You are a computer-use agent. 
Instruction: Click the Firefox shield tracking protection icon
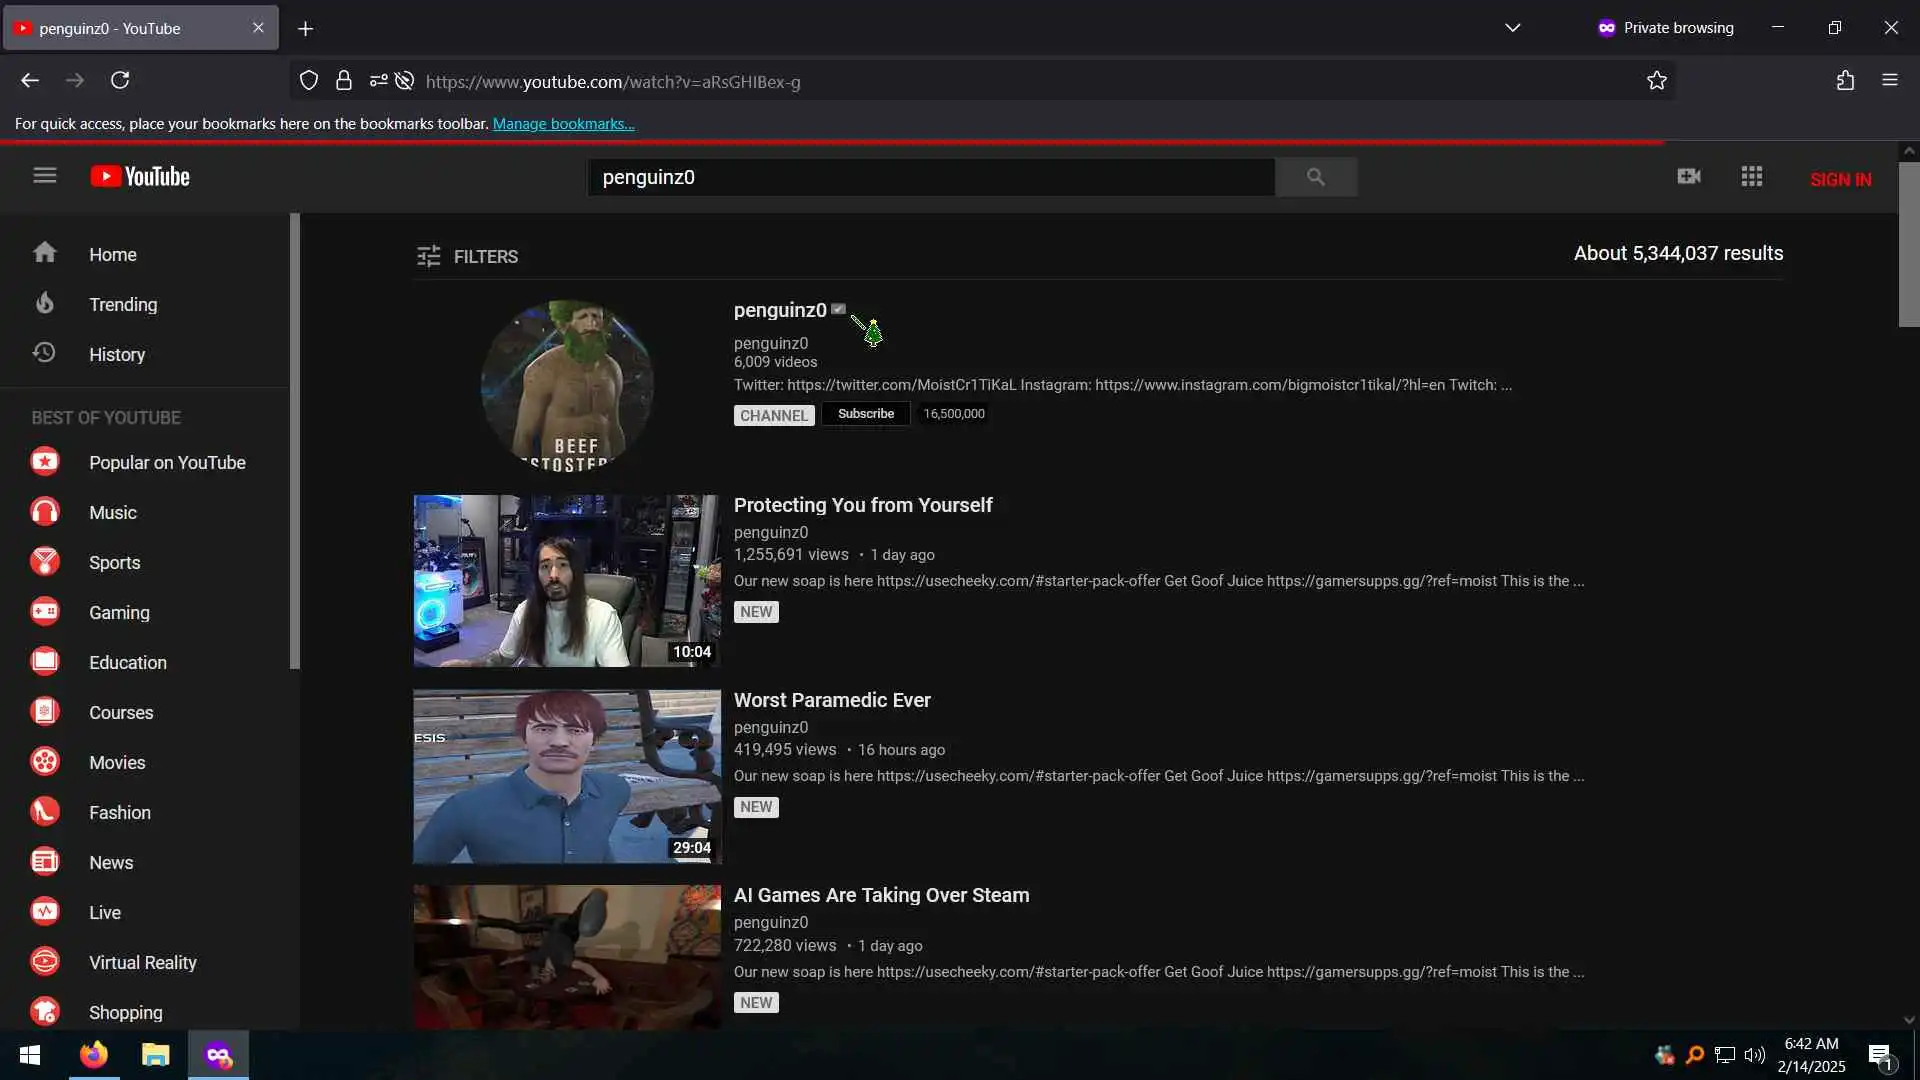pos(309,81)
